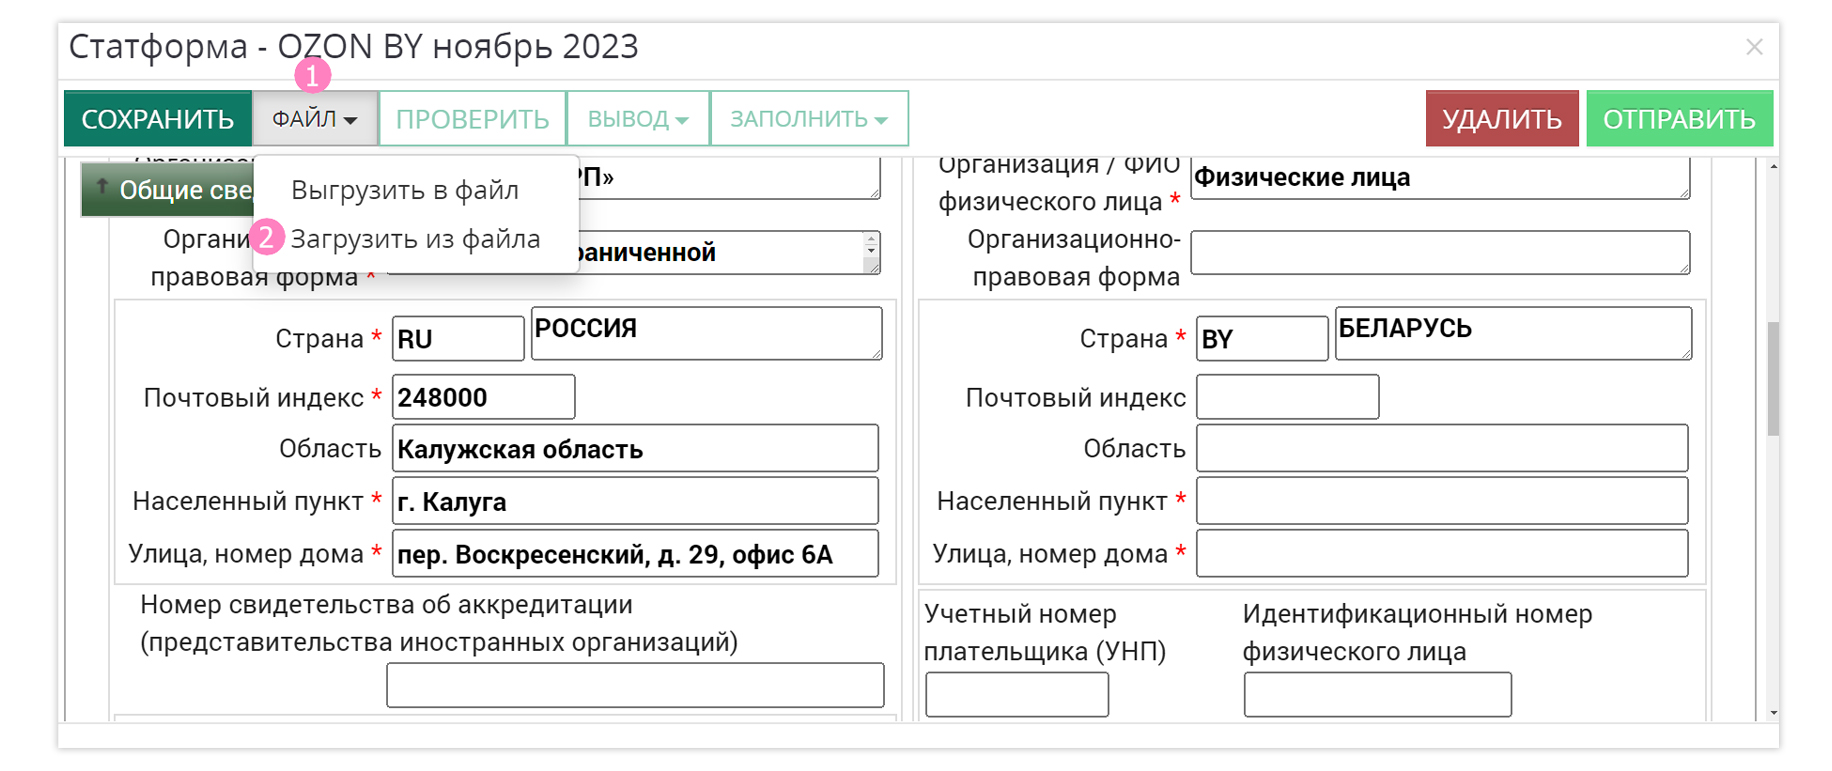
Task: Click the form's vertical scrollbar thumb
Action: point(1773,378)
